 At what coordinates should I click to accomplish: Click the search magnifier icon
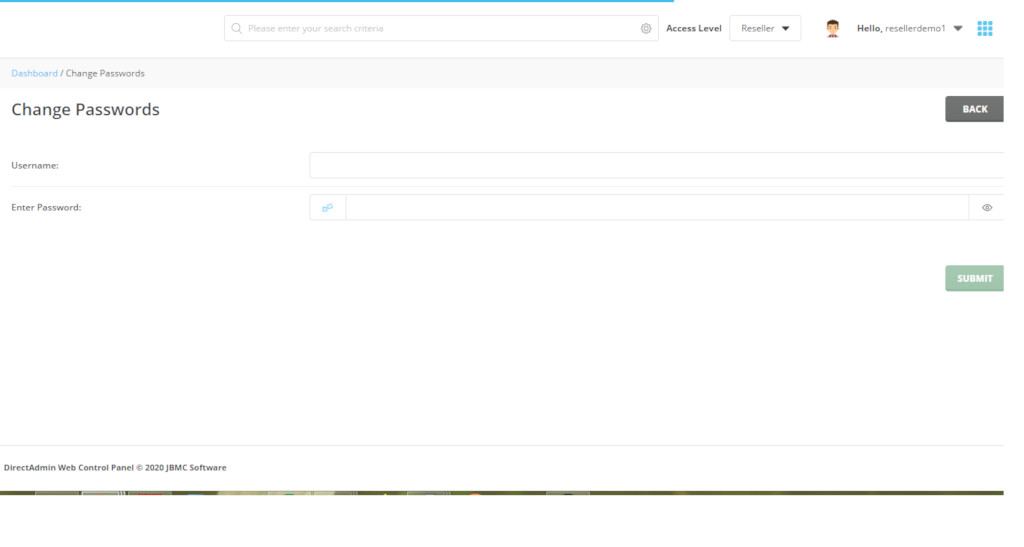[236, 28]
